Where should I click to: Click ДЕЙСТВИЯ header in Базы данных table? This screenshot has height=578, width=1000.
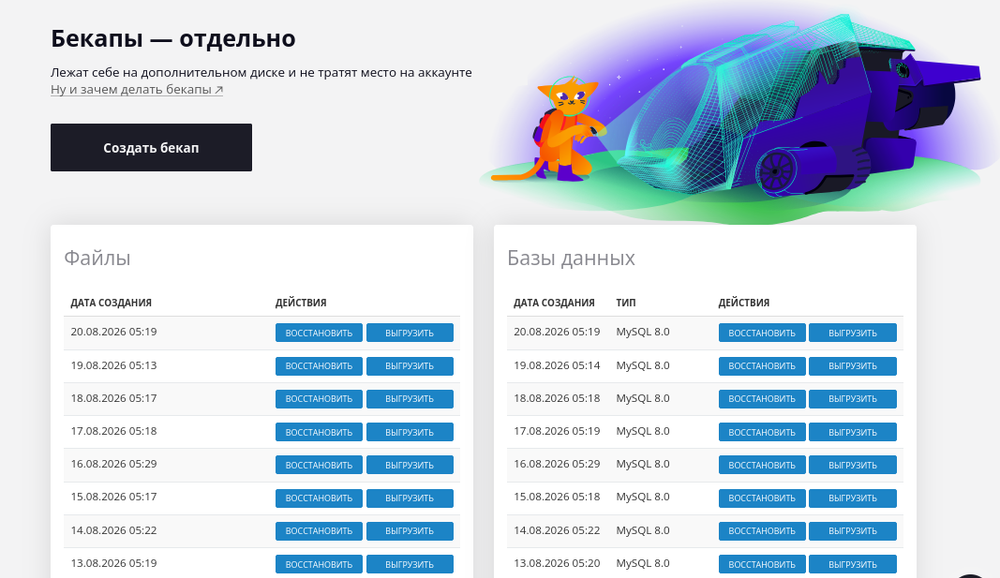pos(744,302)
